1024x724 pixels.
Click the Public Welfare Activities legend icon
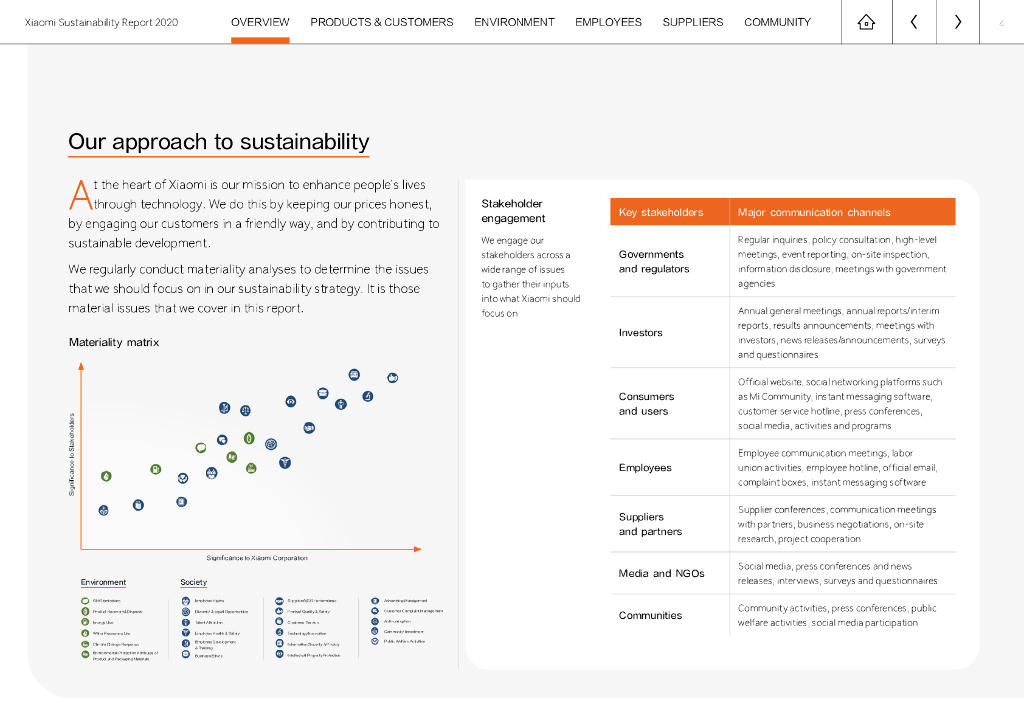coord(375,641)
